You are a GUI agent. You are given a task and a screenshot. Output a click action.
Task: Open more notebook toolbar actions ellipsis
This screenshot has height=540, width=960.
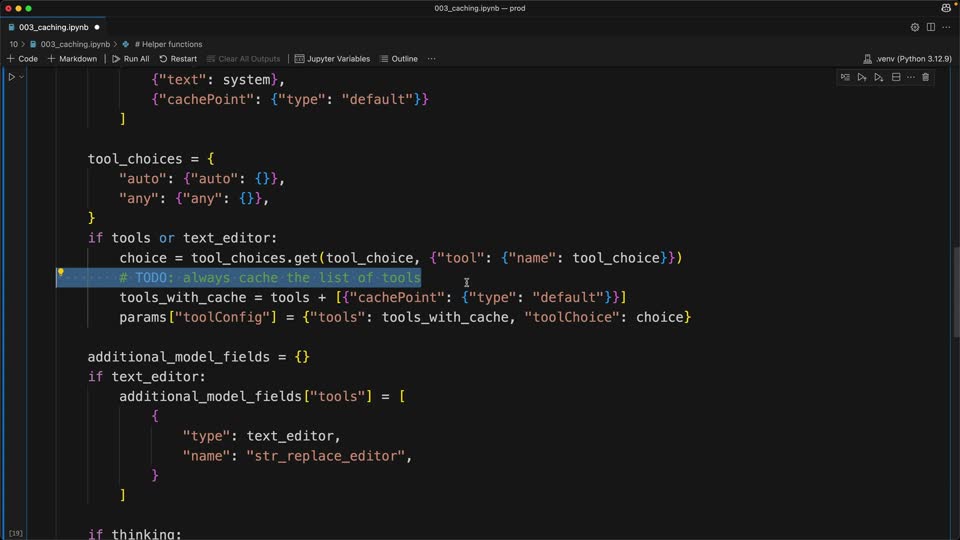coord(432,59)
